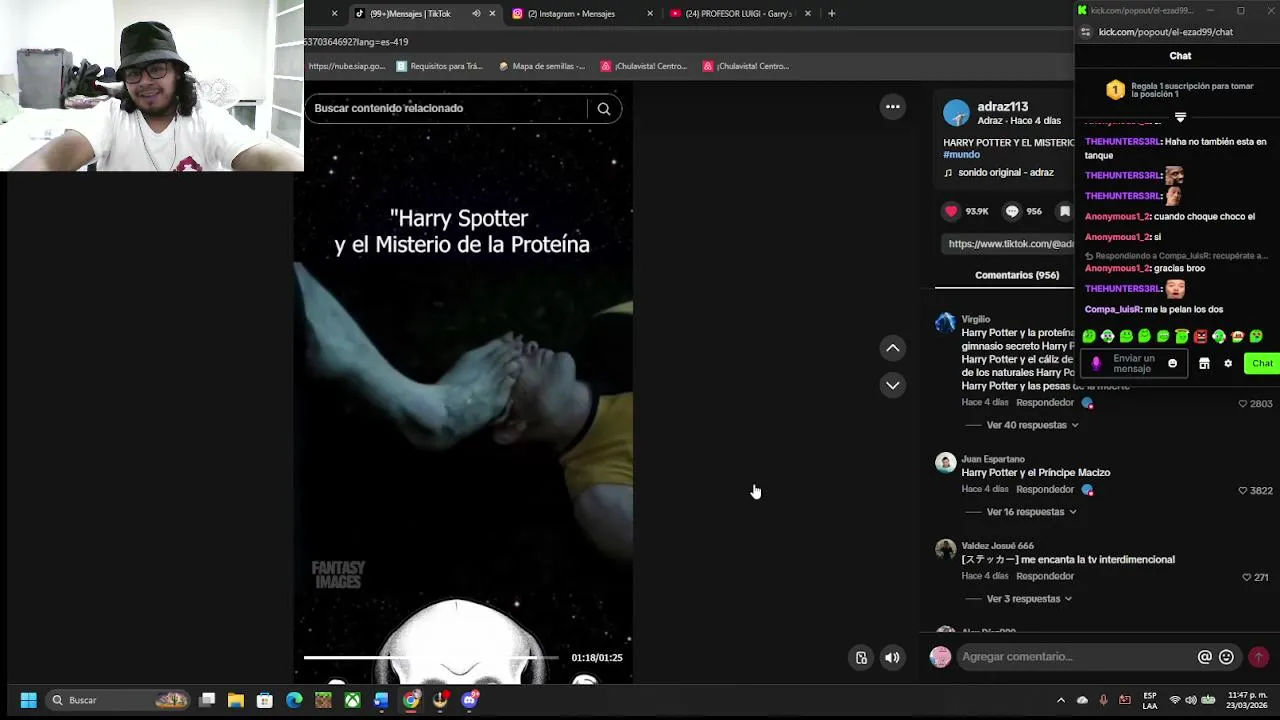This screenshot has width=1280, height=720.
Task: Open Discord from the taskbar
Action: tap(469, 700)
